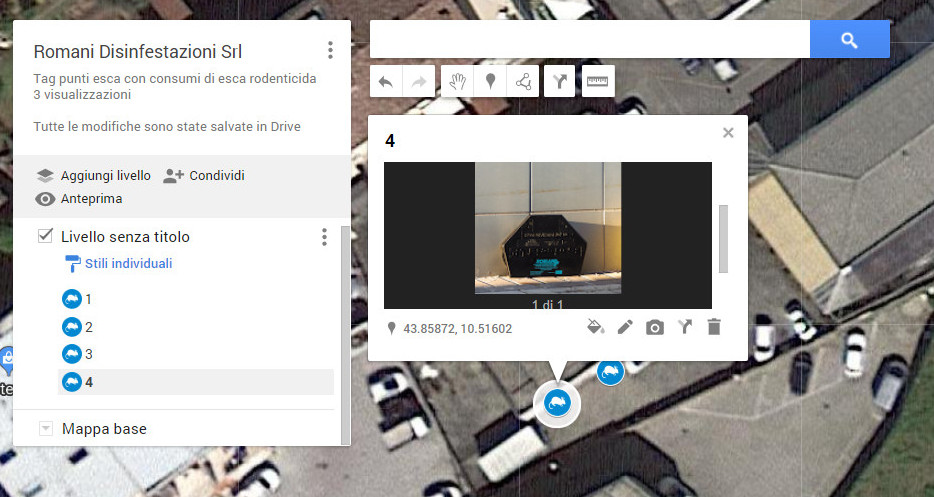The width and height of the screenshot is (934, 497).
Task: Select point 1 in layer list
Action: (195, 299)
